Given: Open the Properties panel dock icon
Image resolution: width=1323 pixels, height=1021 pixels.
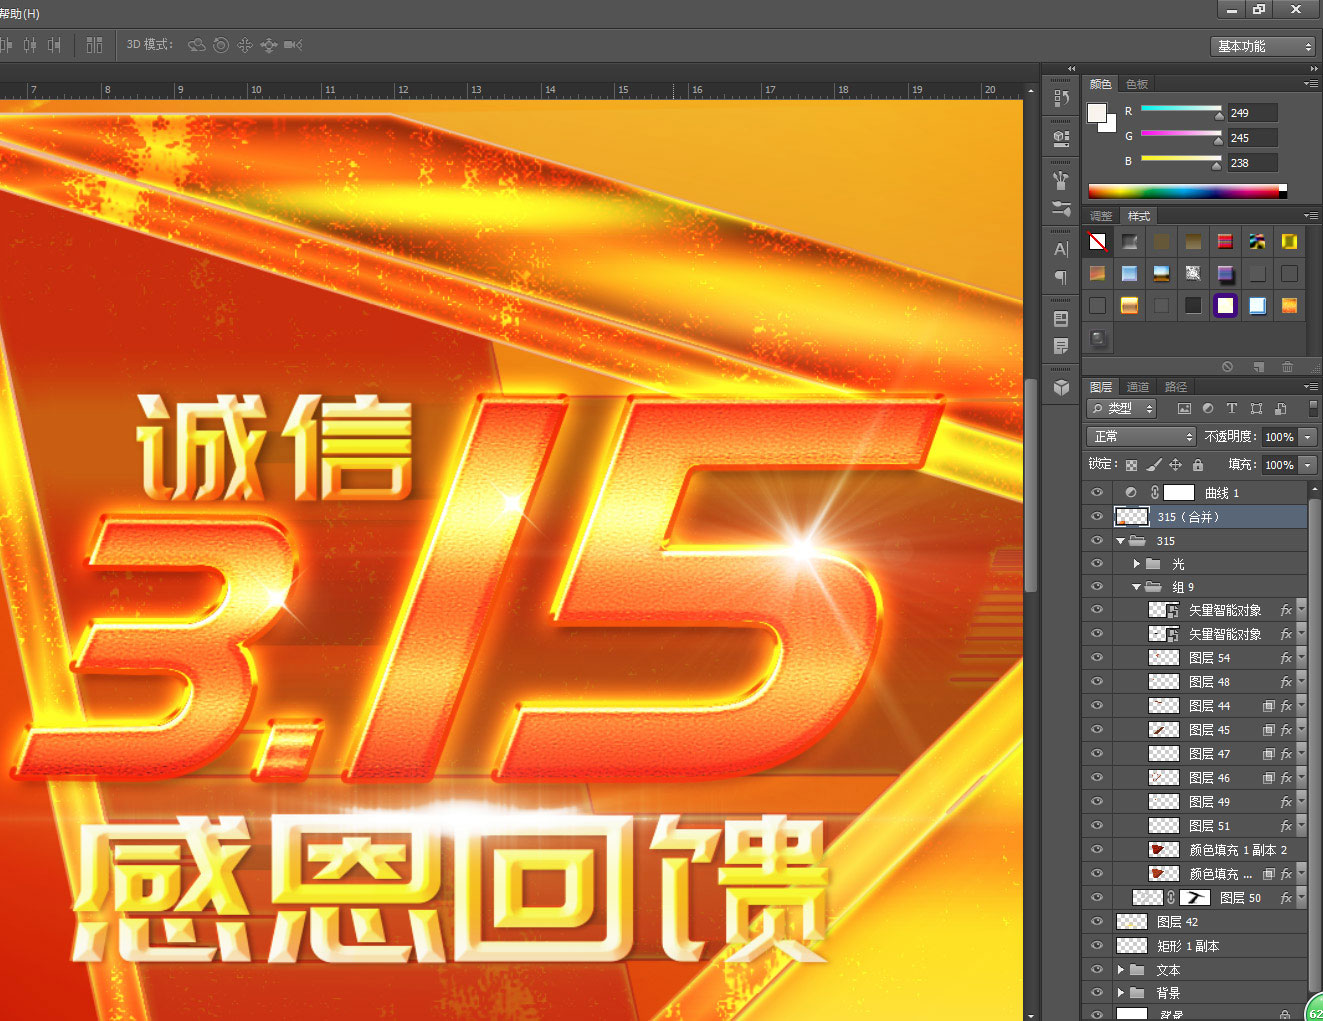Looking at the screenshot, I should pyautogui.click(x=1061, y=319).
